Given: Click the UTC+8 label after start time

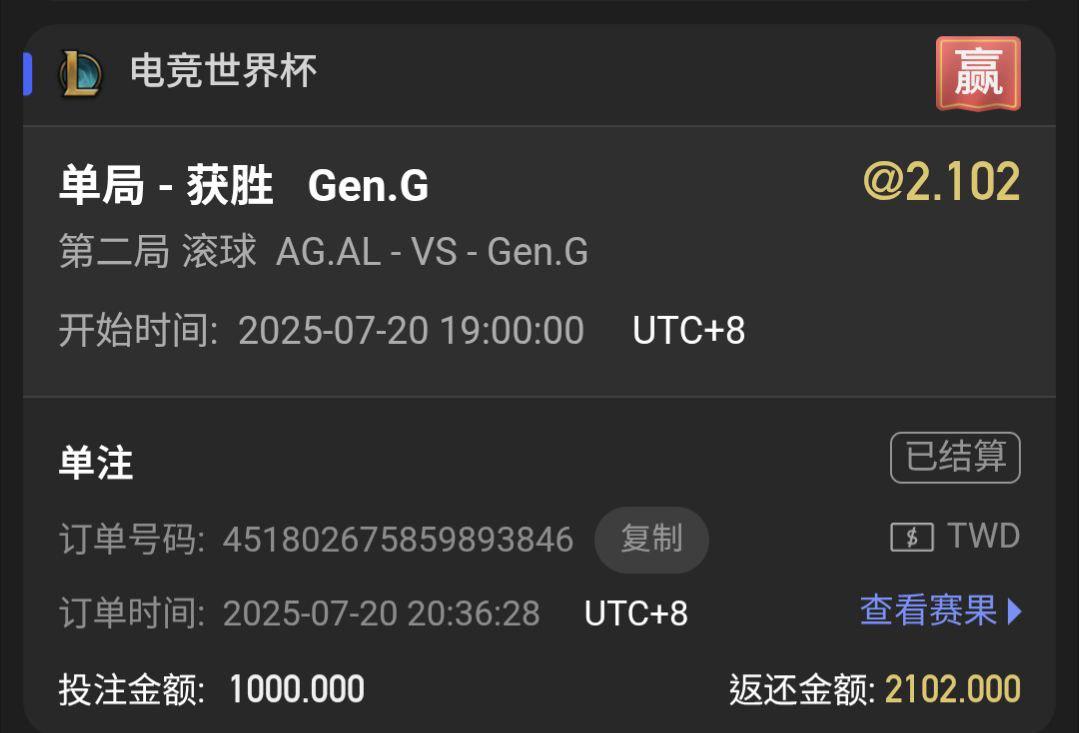Looking at the screenshot, I should [689, 330].
